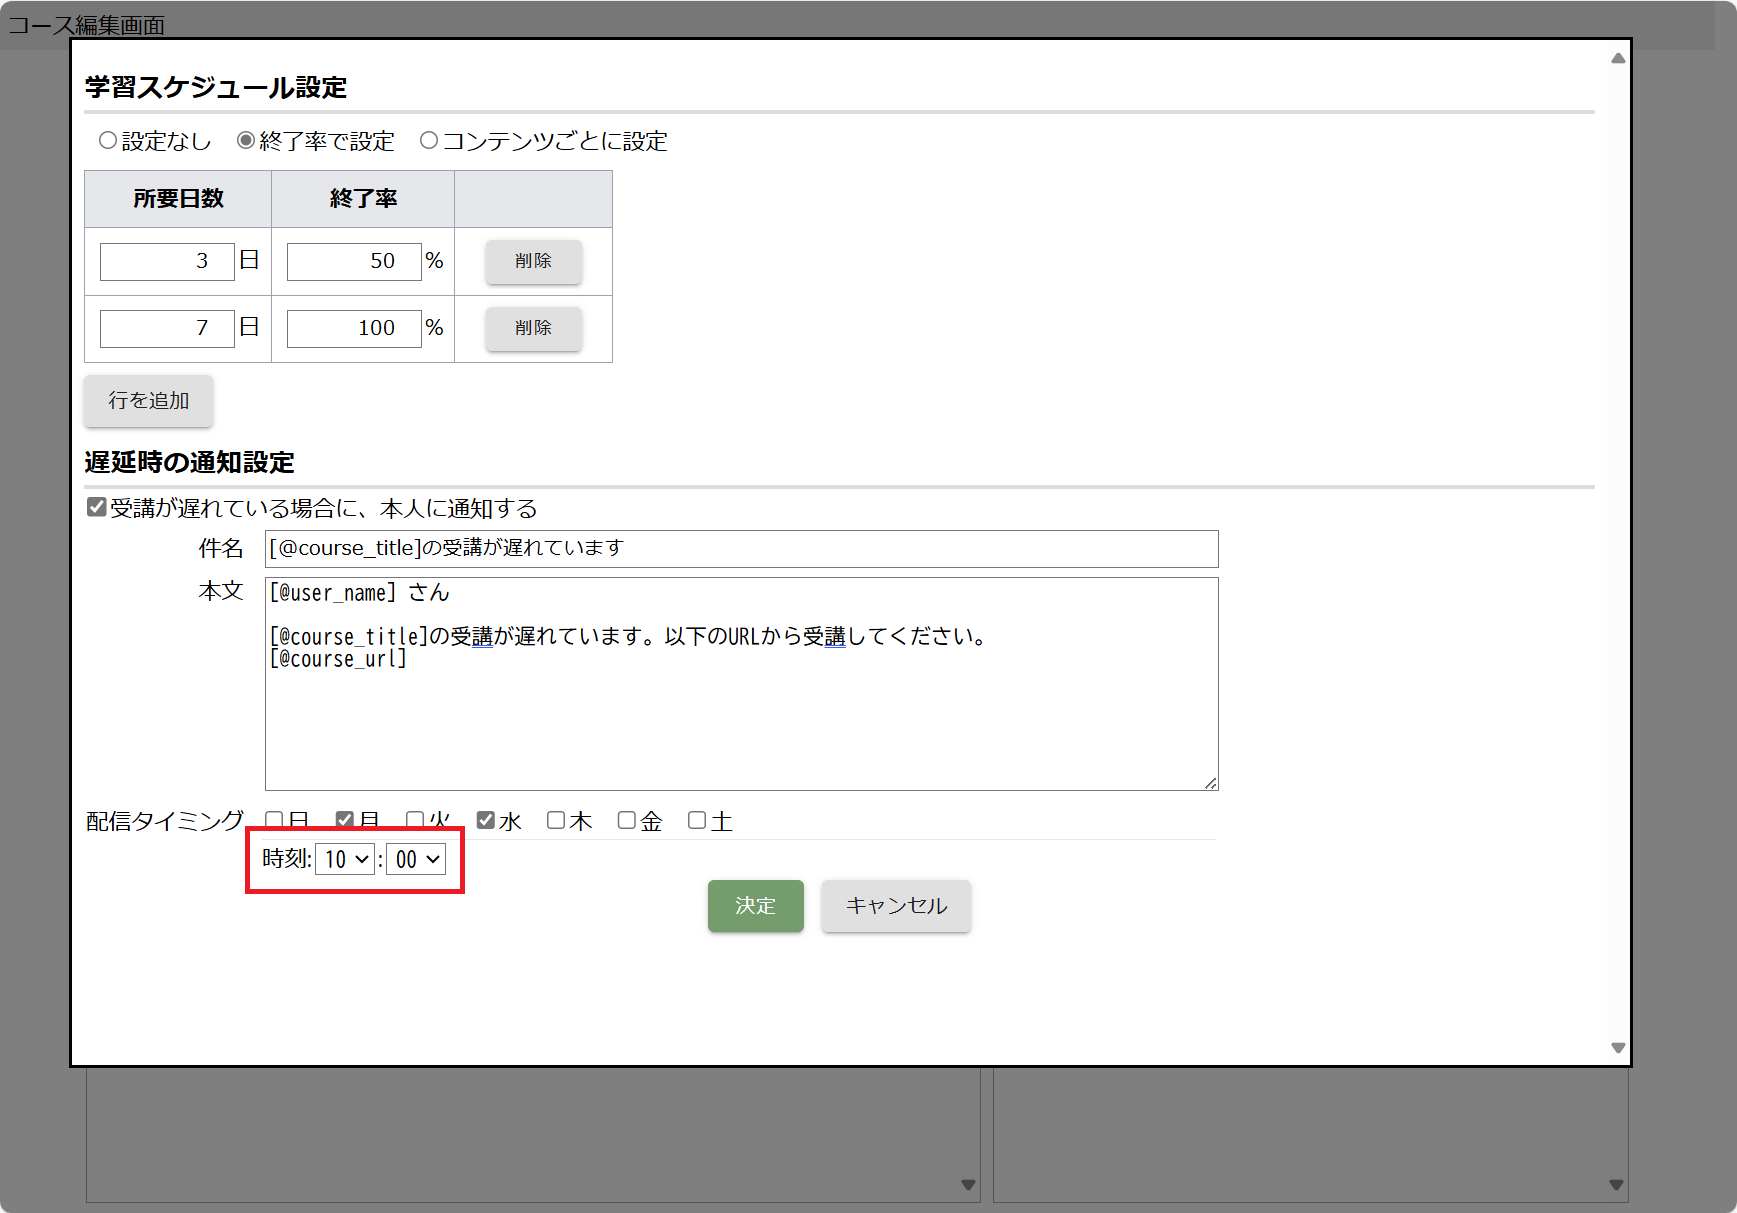Viewport: 1737px width, 1213px height.
Task: Click the days field containing 3
Action: tap(167, 261)
